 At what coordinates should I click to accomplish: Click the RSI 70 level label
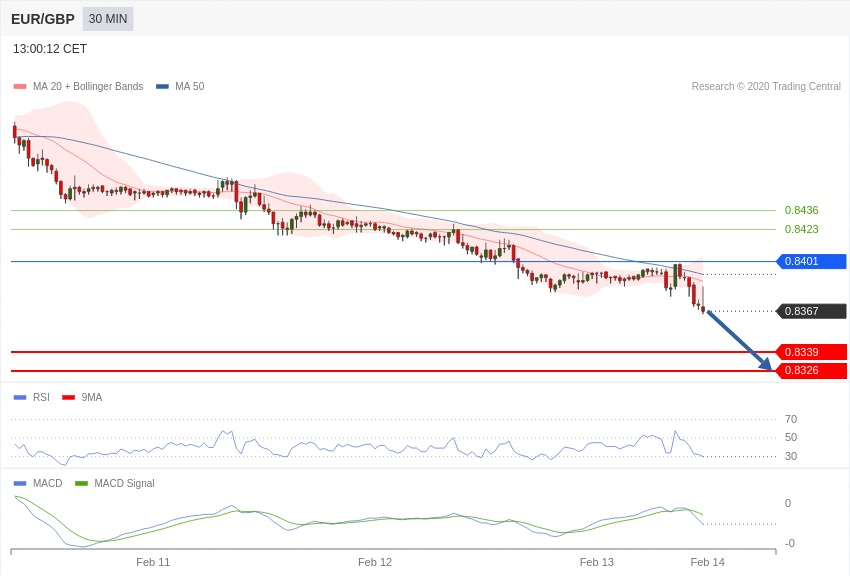(791, 419)
